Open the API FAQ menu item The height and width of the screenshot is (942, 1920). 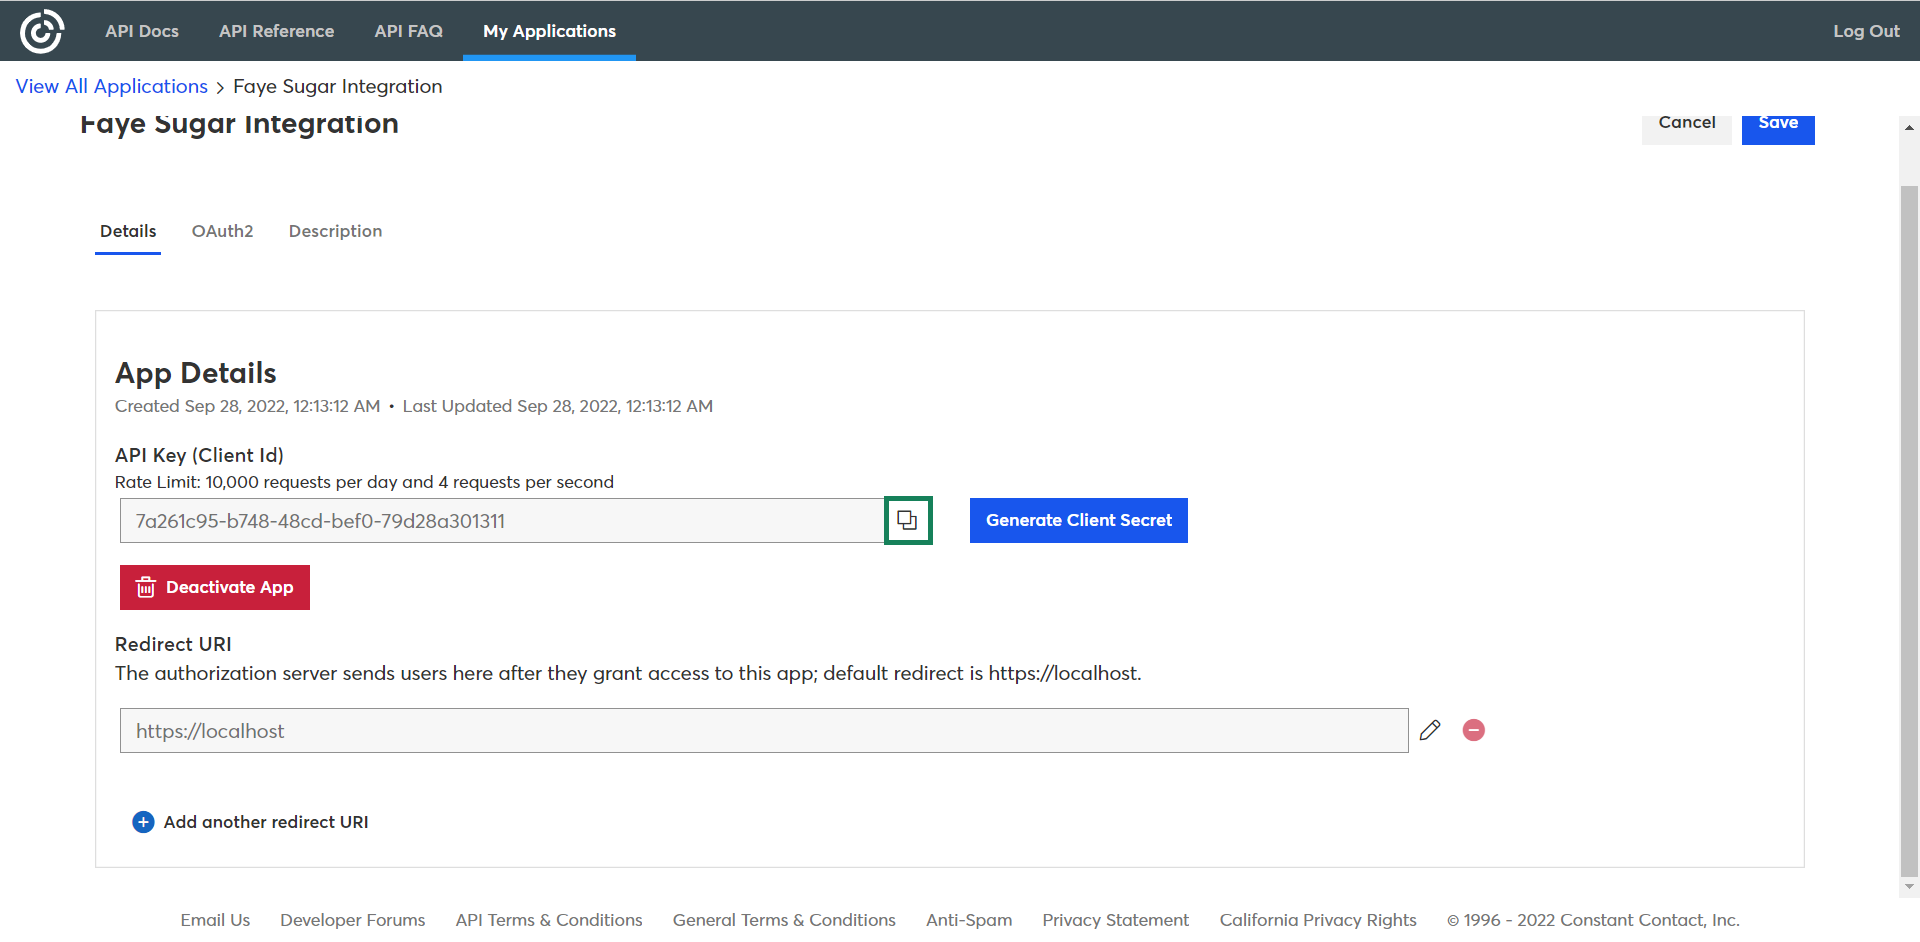[x=408, y=31]
